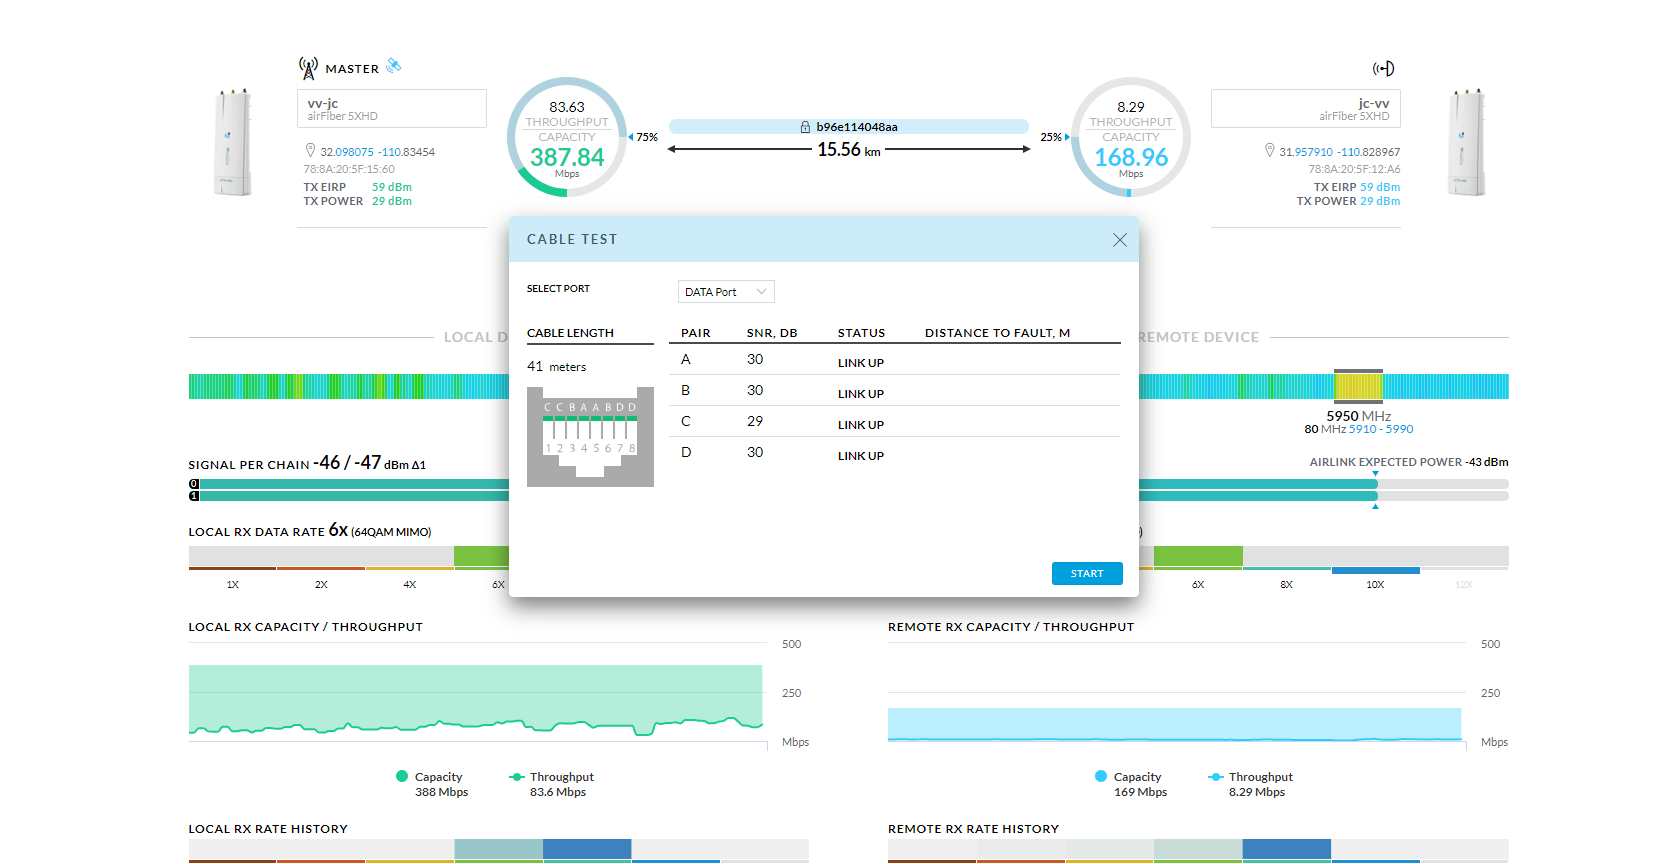1656x864 pixels.
Task: Click the remote device location pin icon
Action: pos(1269,151)
